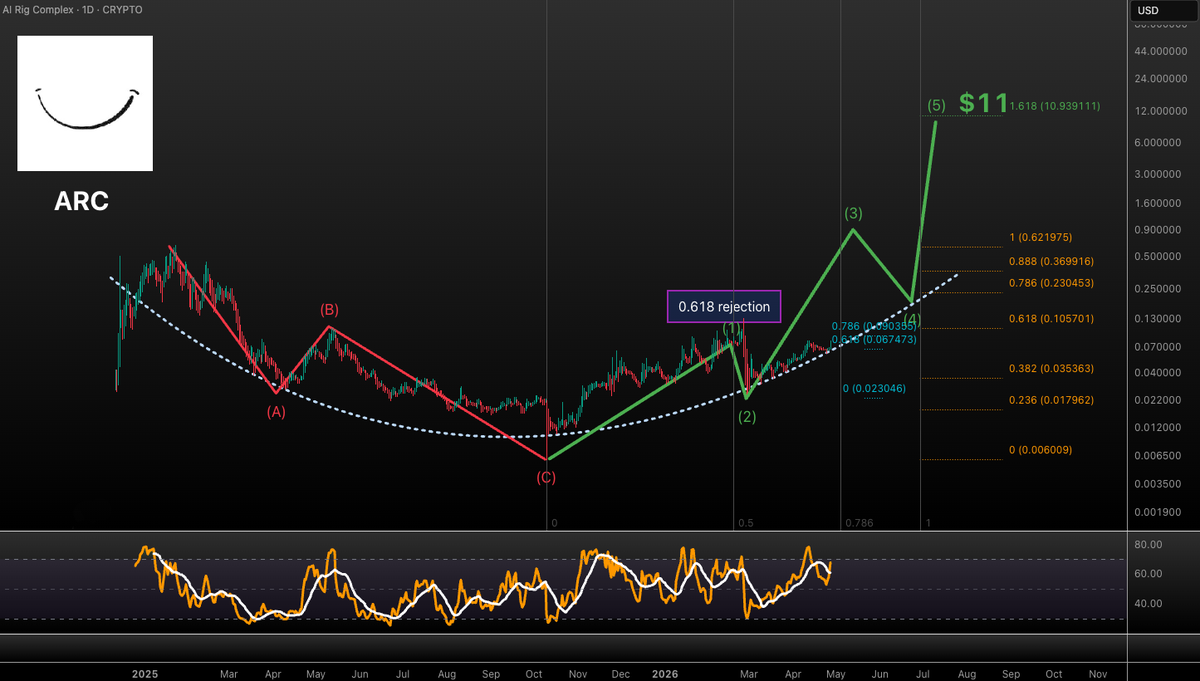
Task: Click the green (3) wave label
Action: (853, 213)
